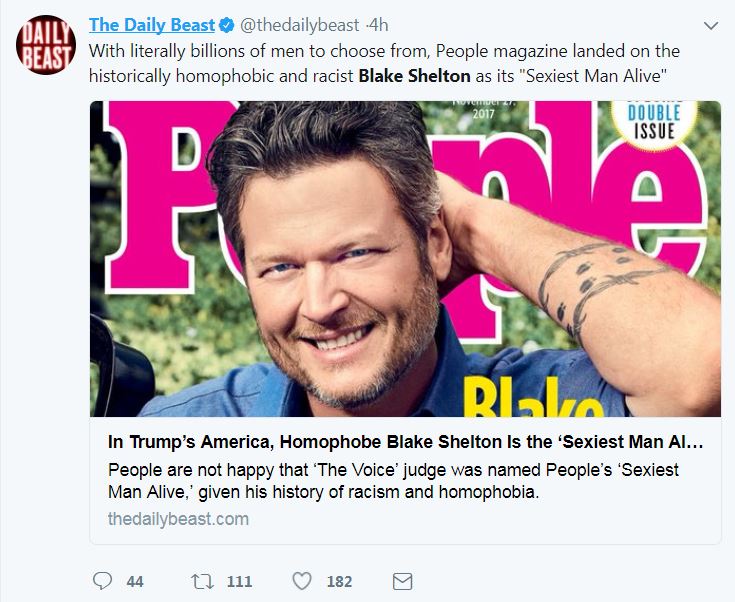Retweet with the arrows icon

coord(202,582)
